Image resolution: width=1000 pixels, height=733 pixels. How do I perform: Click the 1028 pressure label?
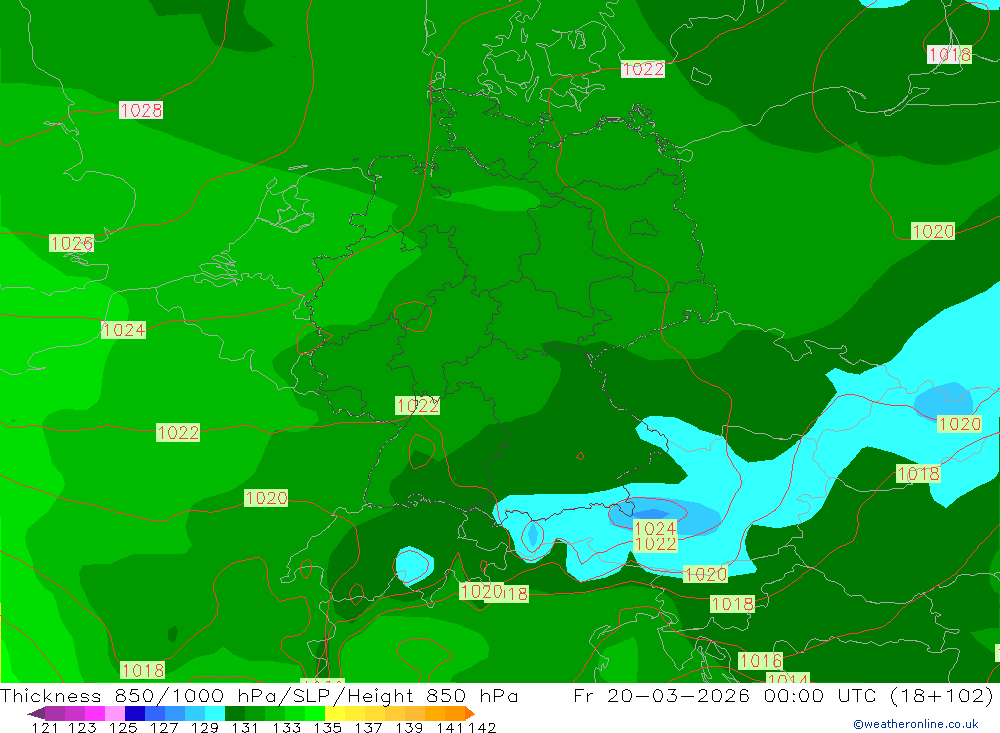pyautogui.click(x=141, y=110)
